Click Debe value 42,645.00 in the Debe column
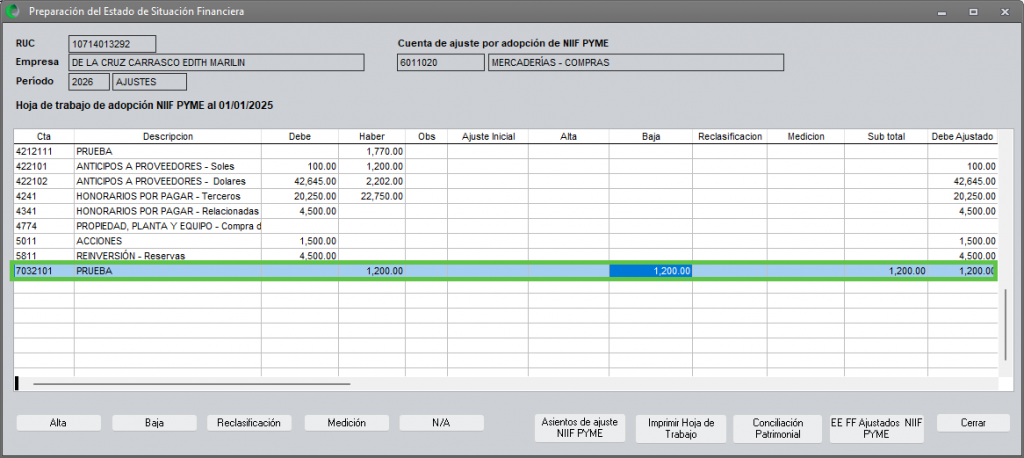The image size is (1024, 458). tap(300, 181)
